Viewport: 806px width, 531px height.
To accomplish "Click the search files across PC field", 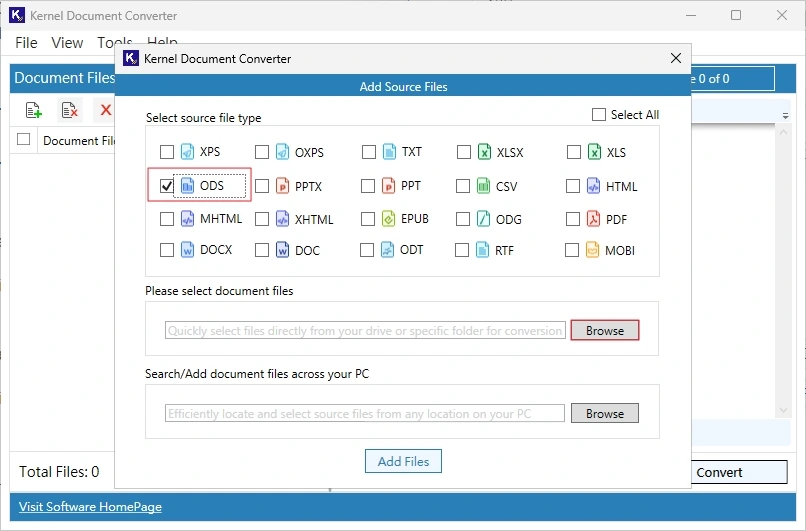I will click(365, 413).
